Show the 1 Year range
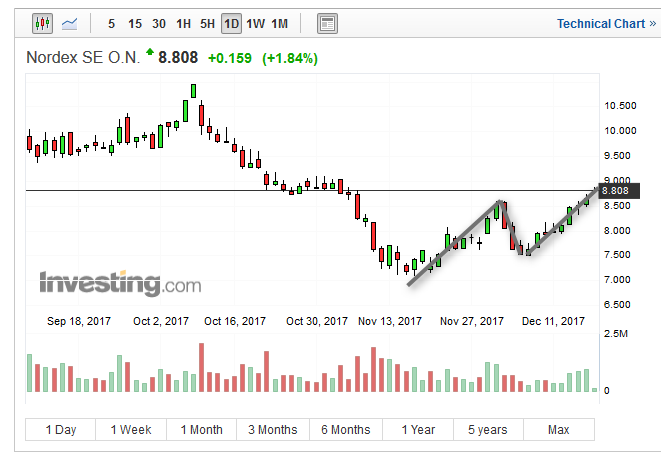 coord(418,429)
